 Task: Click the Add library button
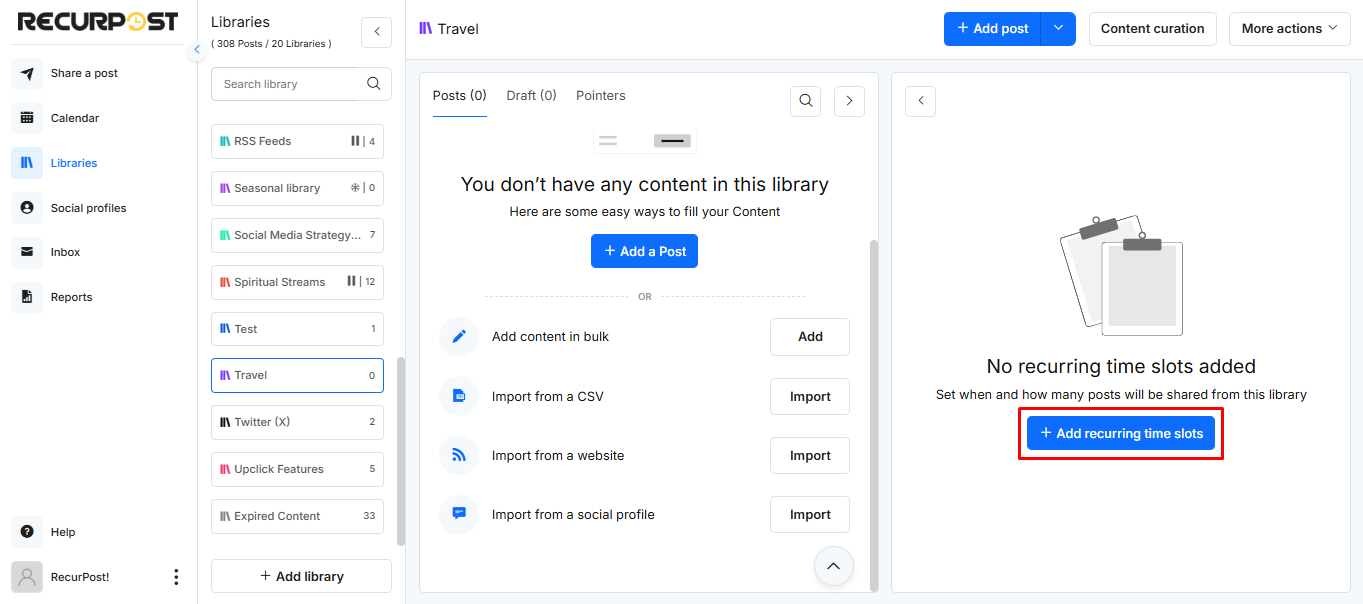tap(301, 576)
